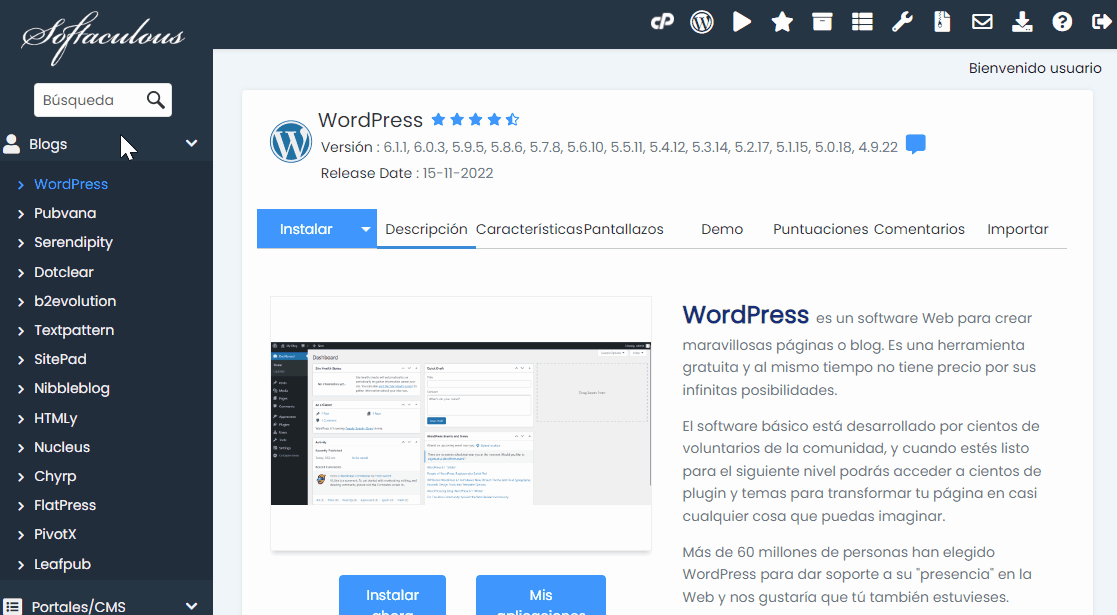Open the cPanel control panel icon
The width and height of the screenshot is (1117, 615).
662,22
